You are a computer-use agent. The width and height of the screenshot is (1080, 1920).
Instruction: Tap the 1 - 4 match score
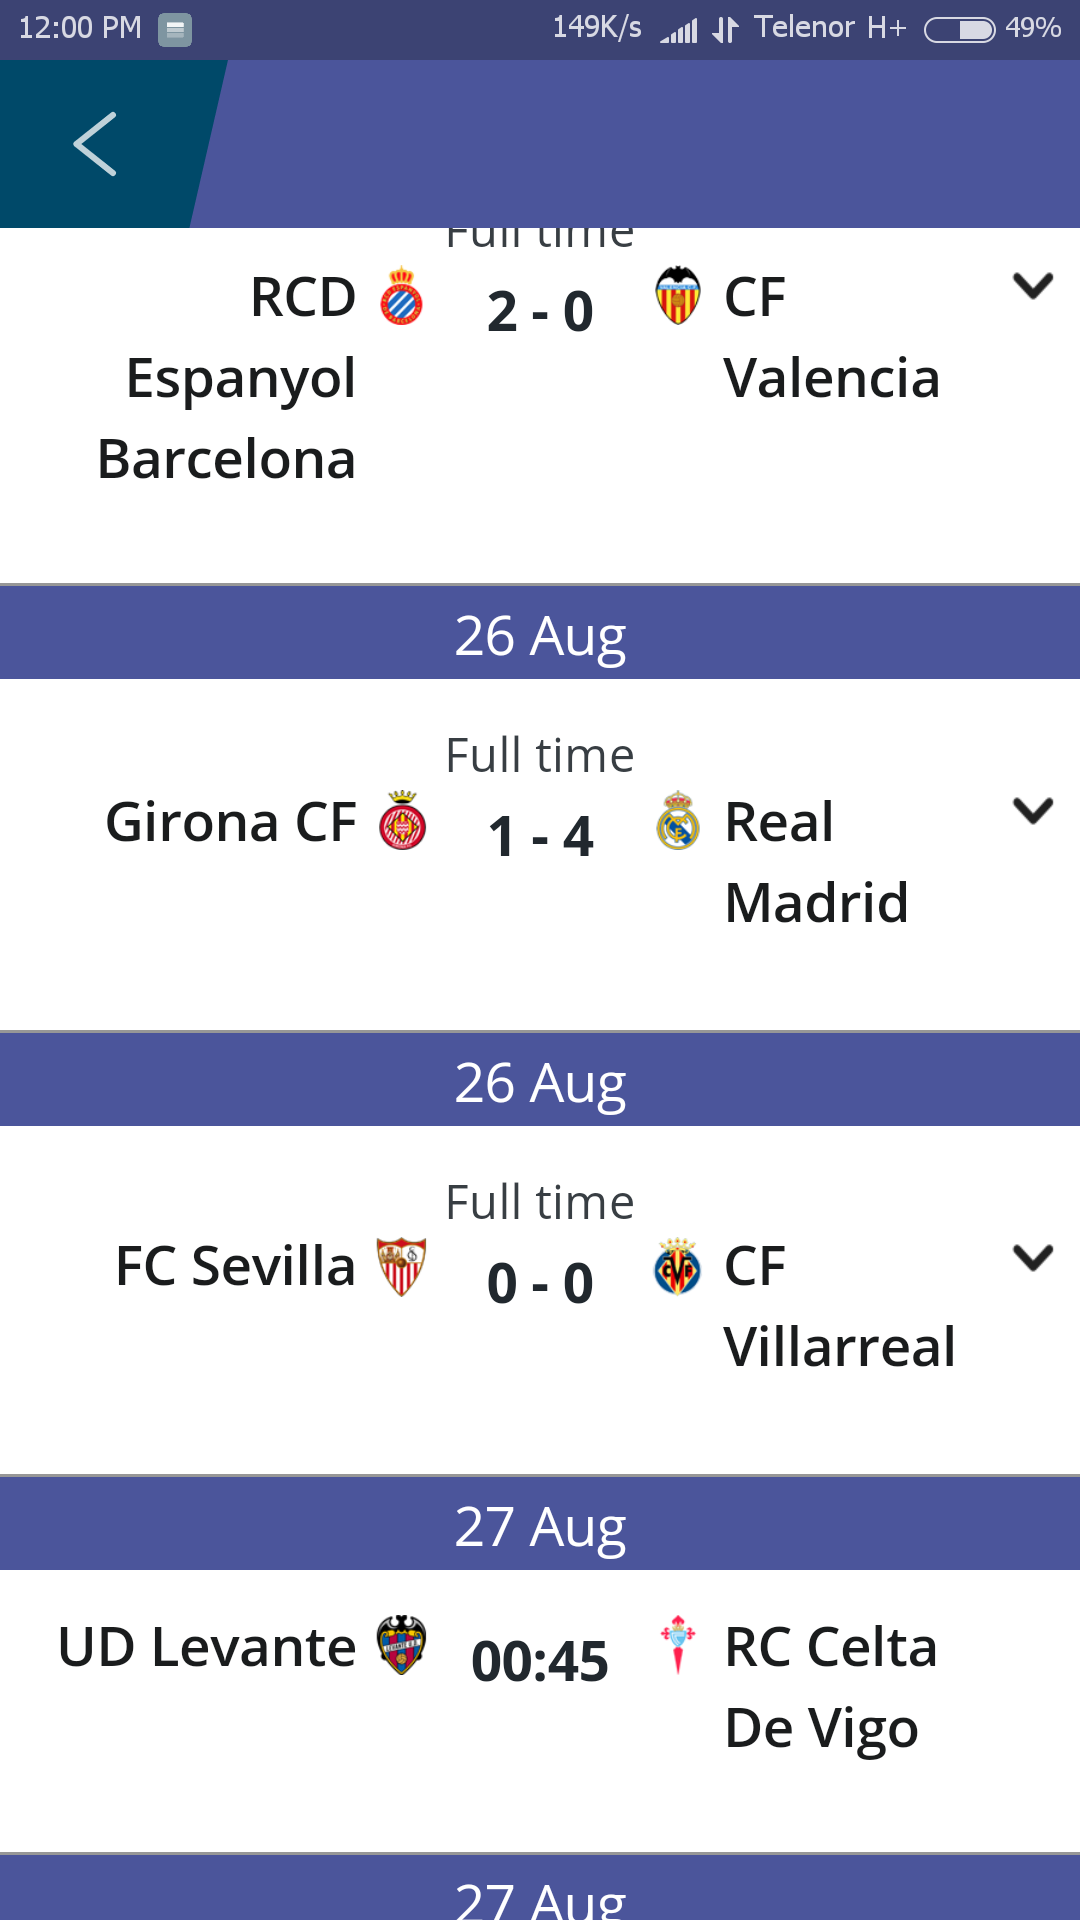(540, 836)
